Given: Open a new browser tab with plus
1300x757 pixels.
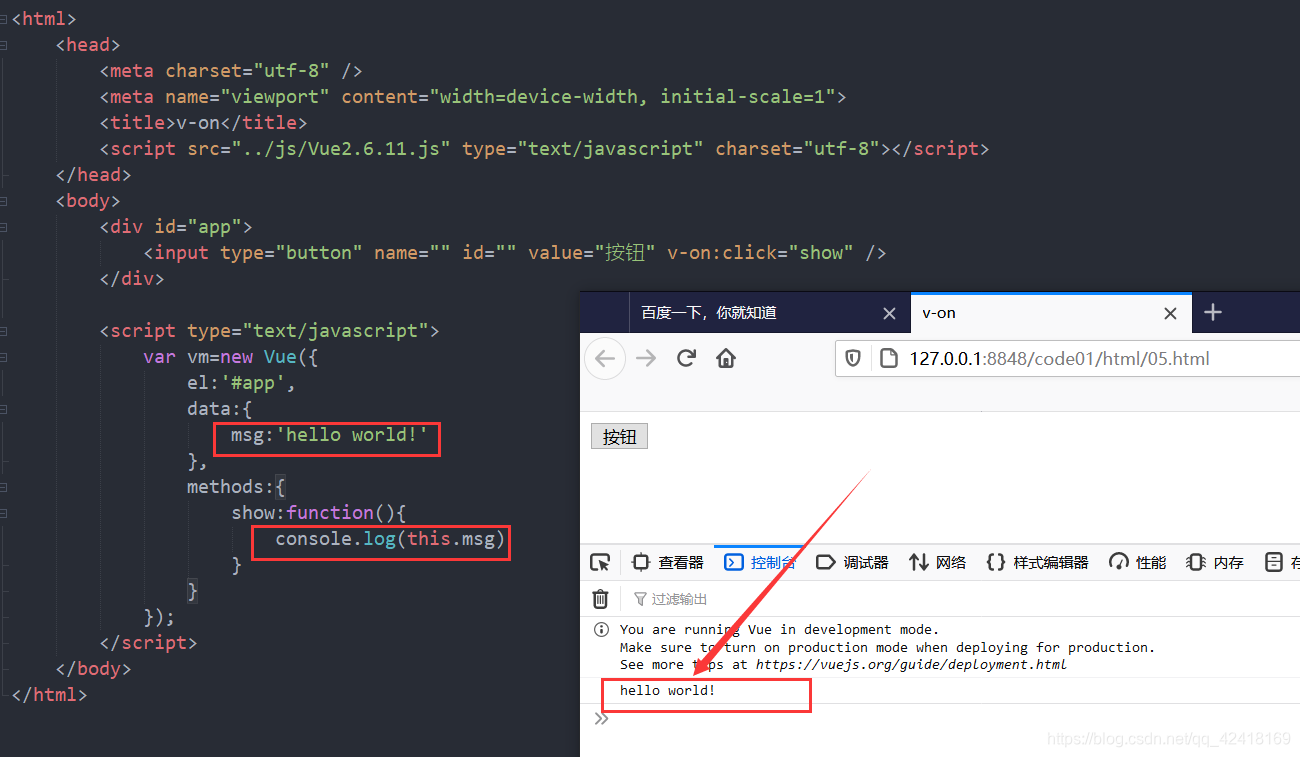Looking at the screenshot, I should tap(1213, 313).
